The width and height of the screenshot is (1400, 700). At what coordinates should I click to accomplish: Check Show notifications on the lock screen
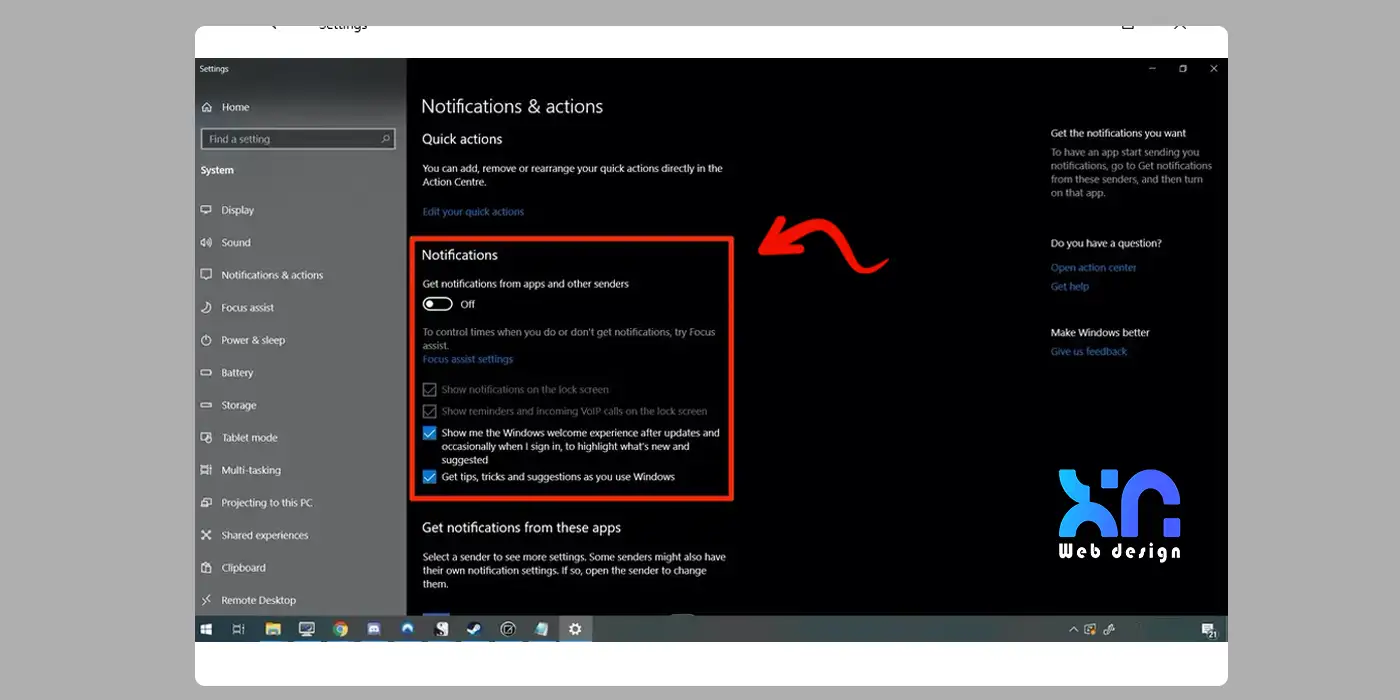pyautogui.click(x=430, y=390)
